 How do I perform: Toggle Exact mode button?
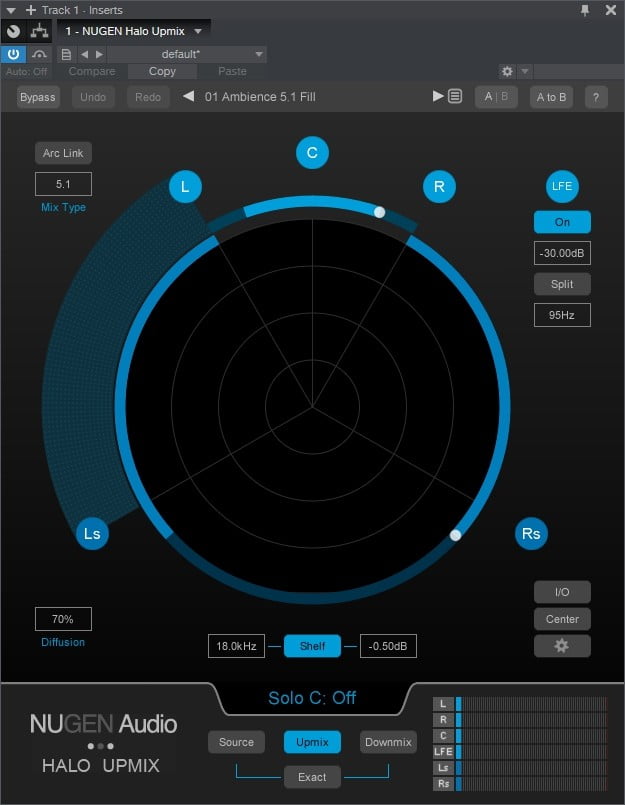click(312, 777)
